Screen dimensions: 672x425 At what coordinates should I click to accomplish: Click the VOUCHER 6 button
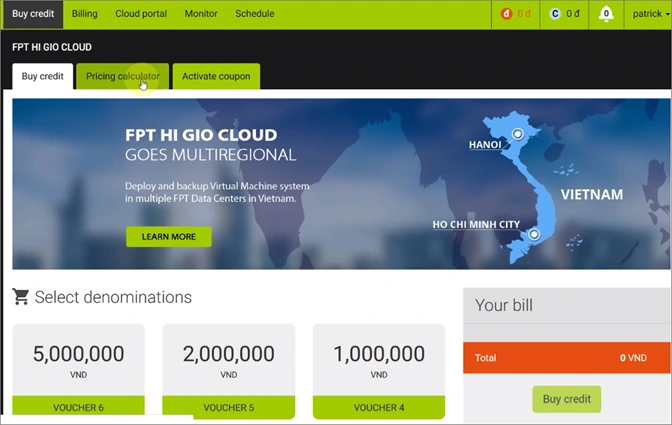pos(78,407)
